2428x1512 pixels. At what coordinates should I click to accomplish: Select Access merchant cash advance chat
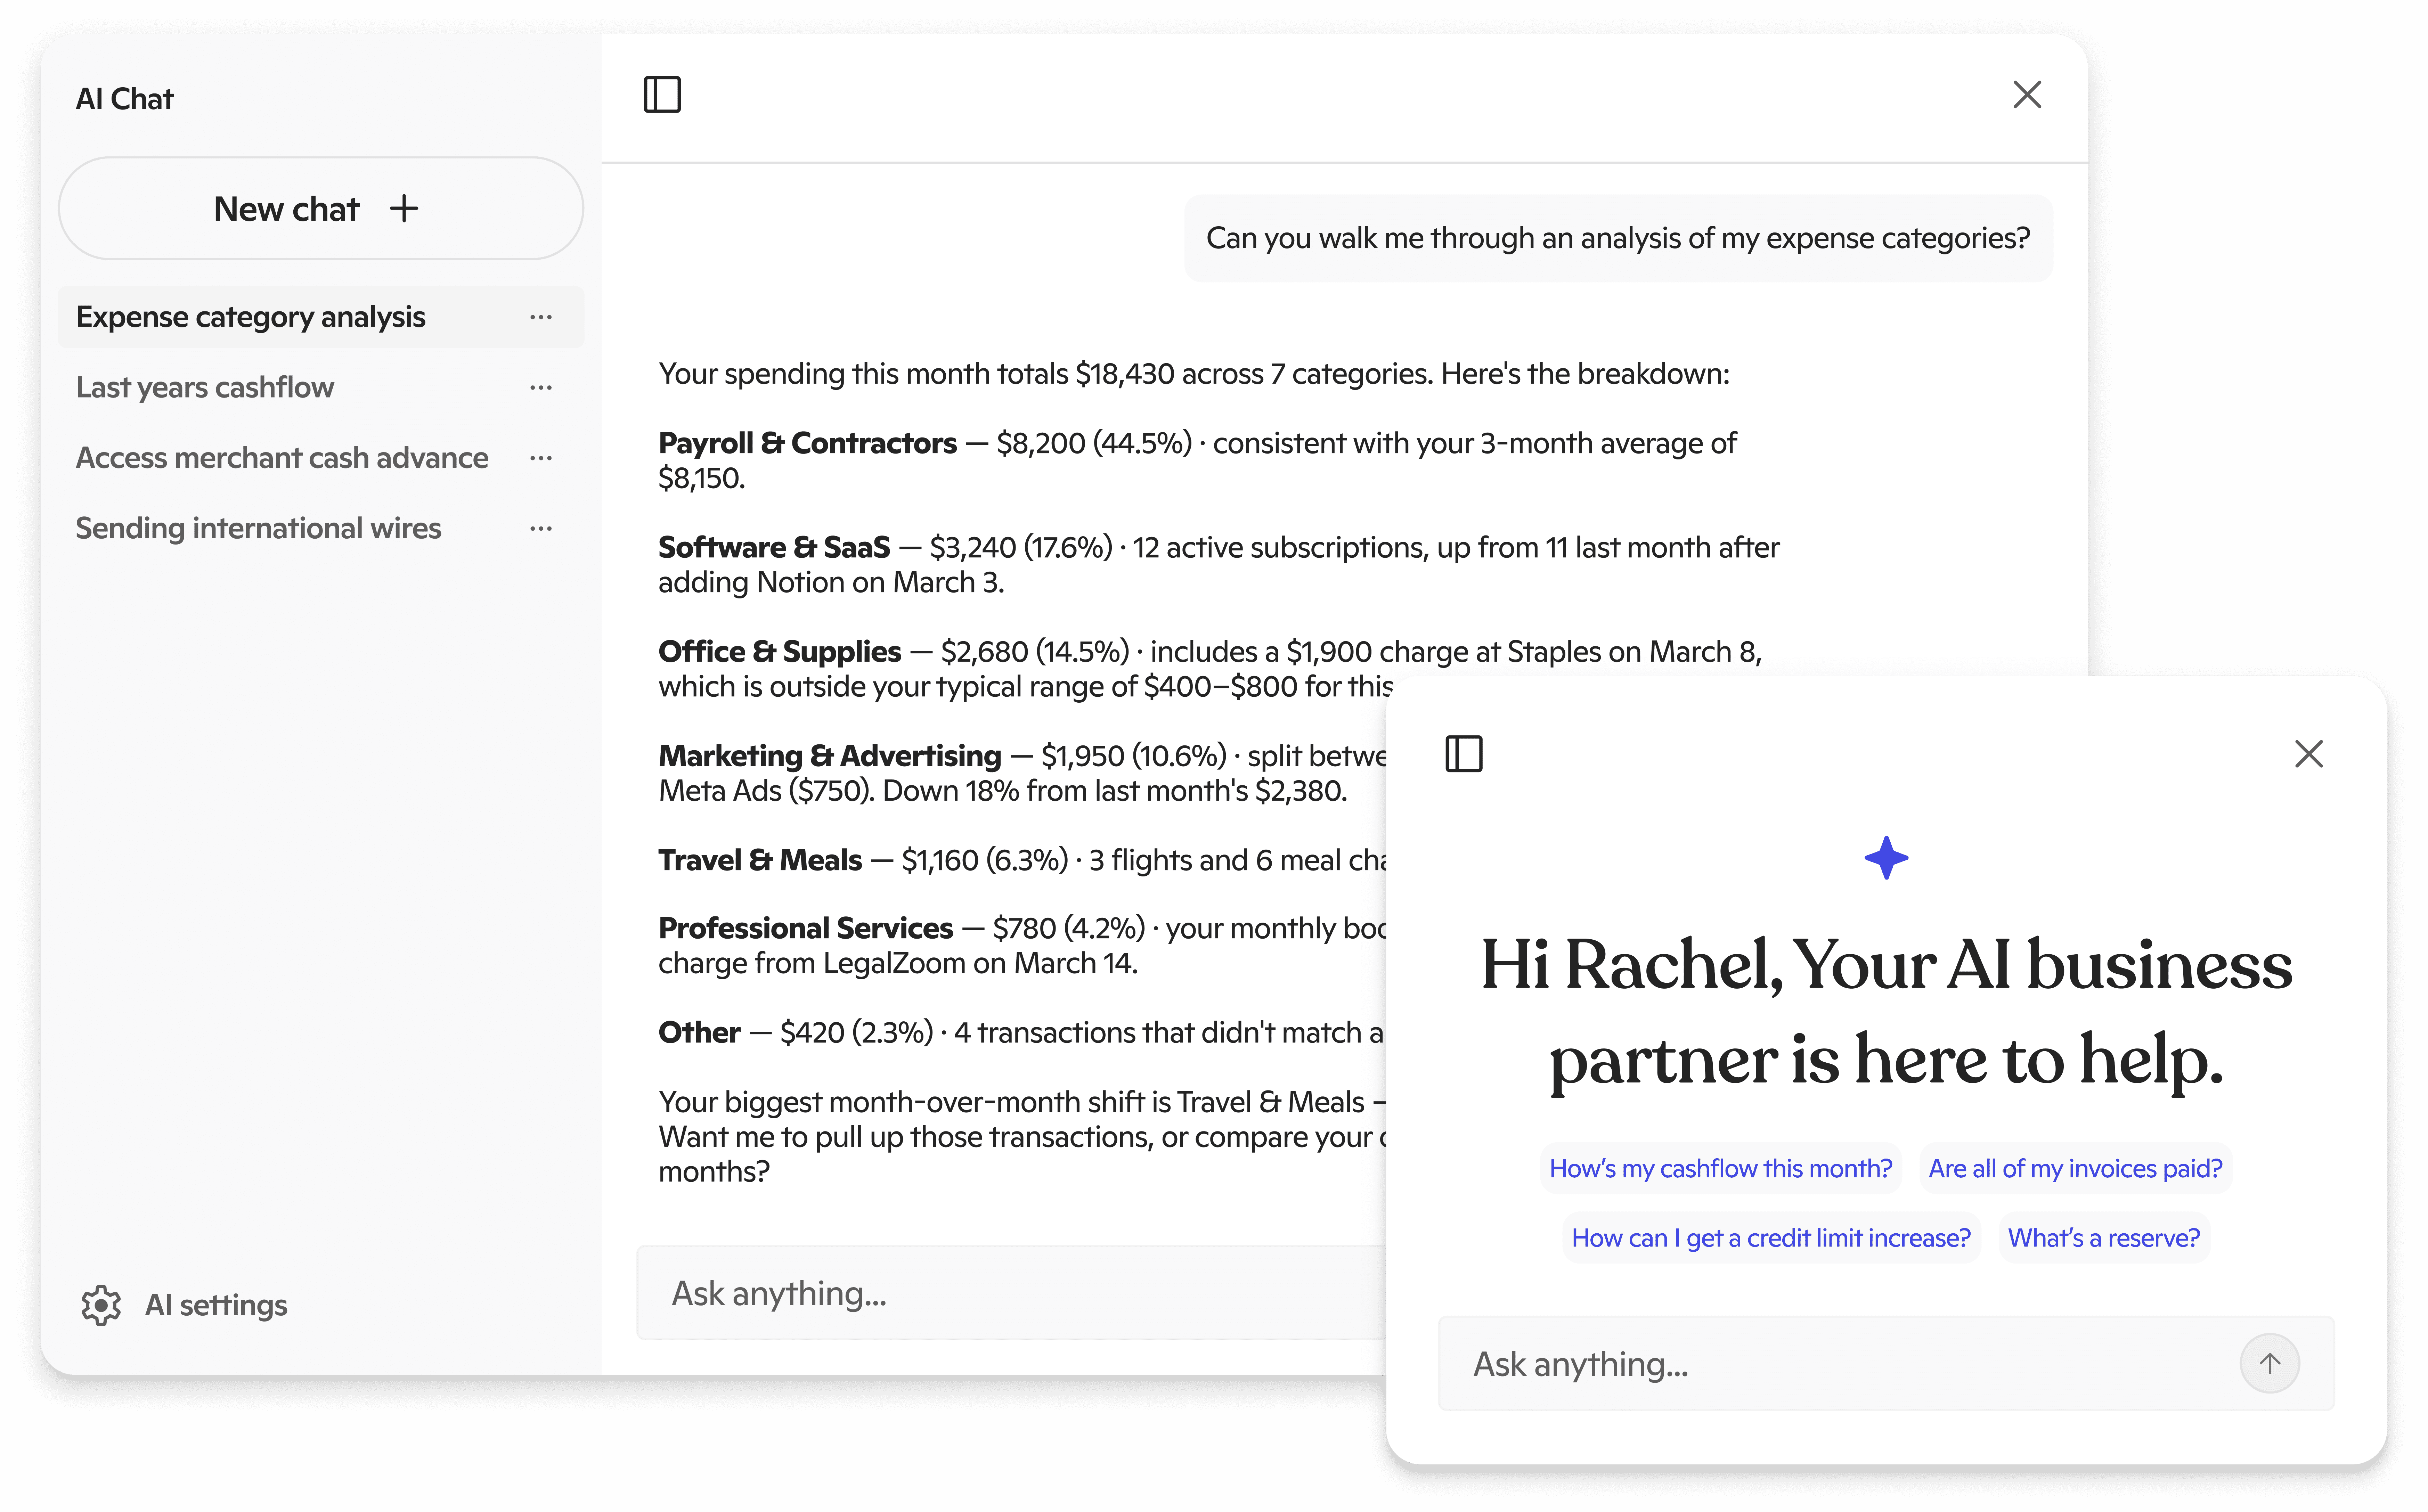(282, 458)
